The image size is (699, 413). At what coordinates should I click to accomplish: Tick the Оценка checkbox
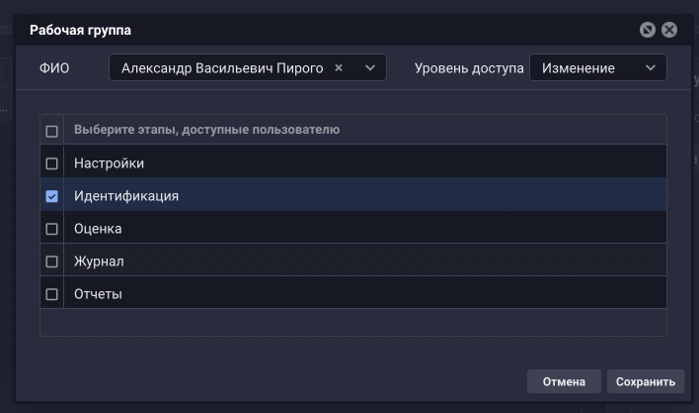tap(52, 229)
